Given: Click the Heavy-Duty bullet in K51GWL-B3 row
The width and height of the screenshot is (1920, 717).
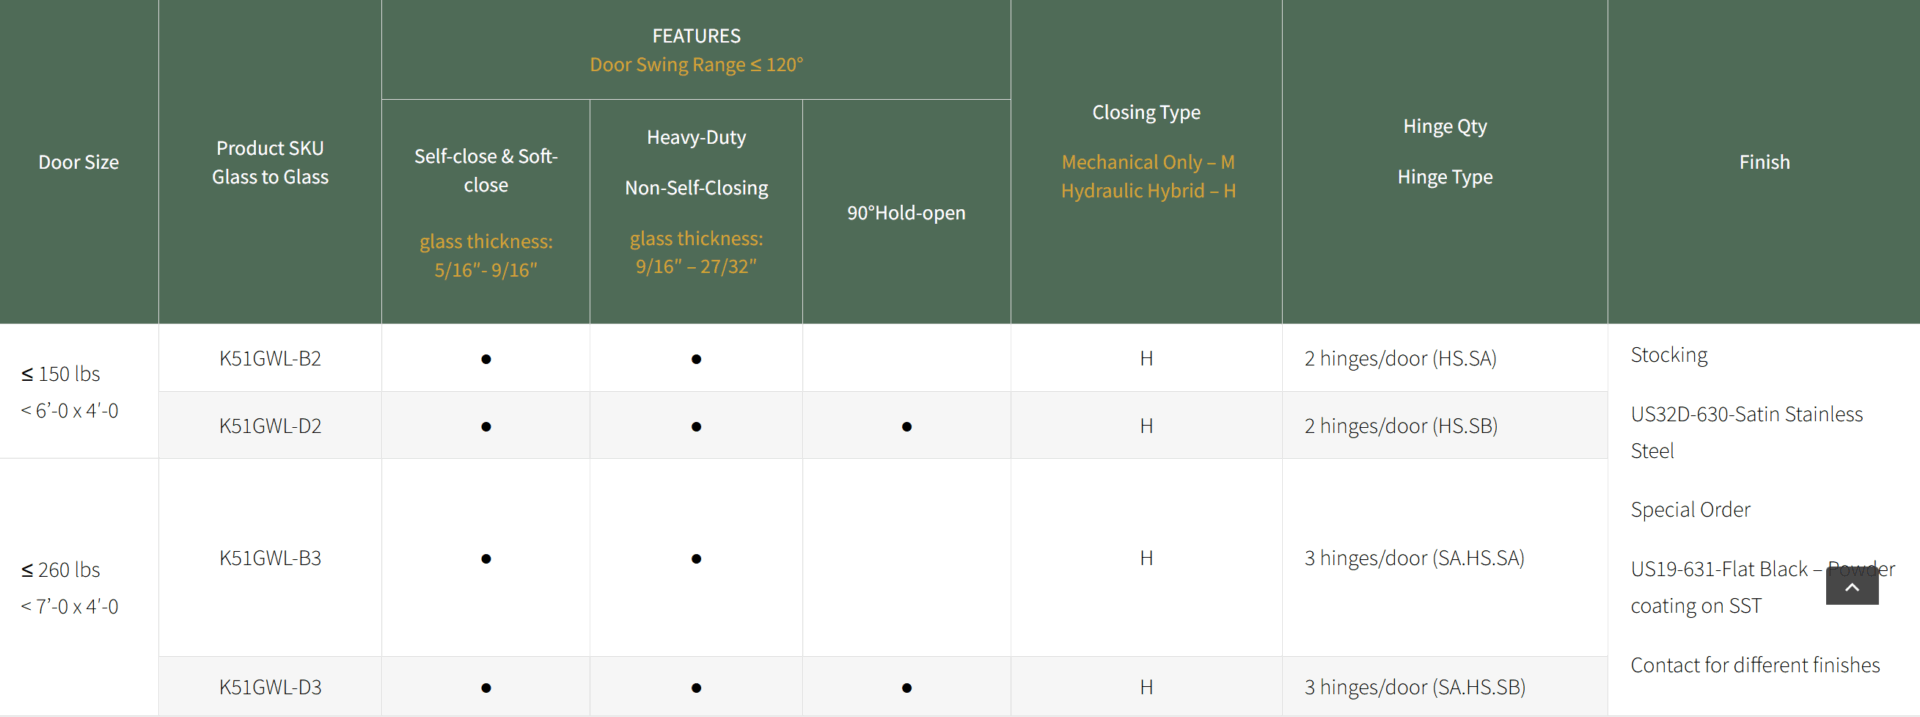Looking at the screenshot, I should click(696, 559).
